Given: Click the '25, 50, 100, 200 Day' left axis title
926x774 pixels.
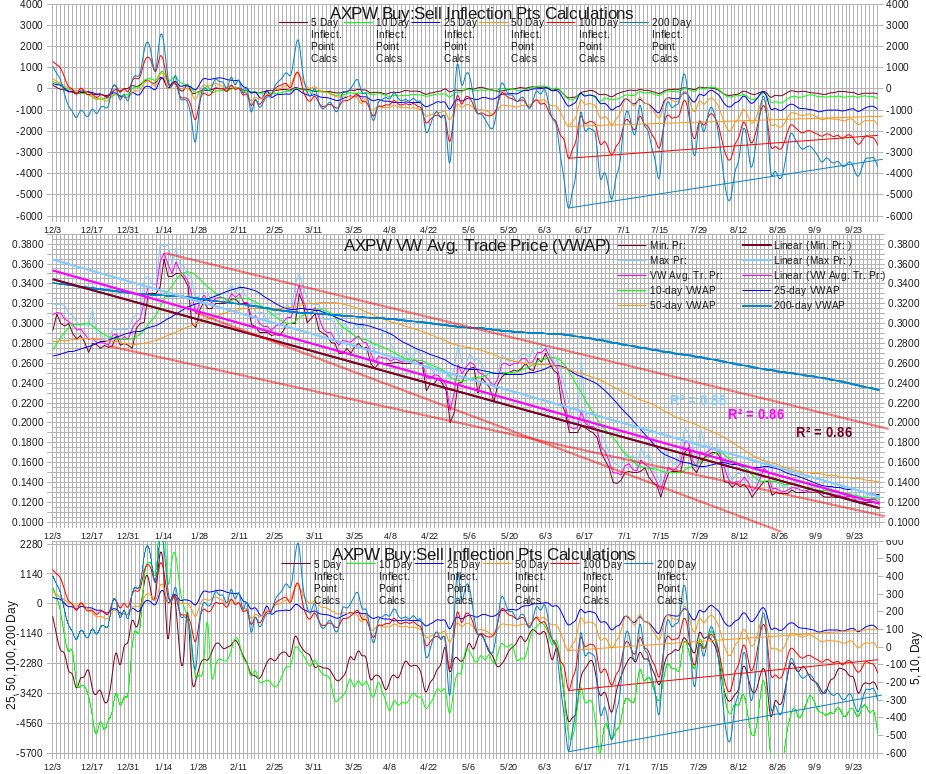Looking at the screenshot, I should pos(11,655).
